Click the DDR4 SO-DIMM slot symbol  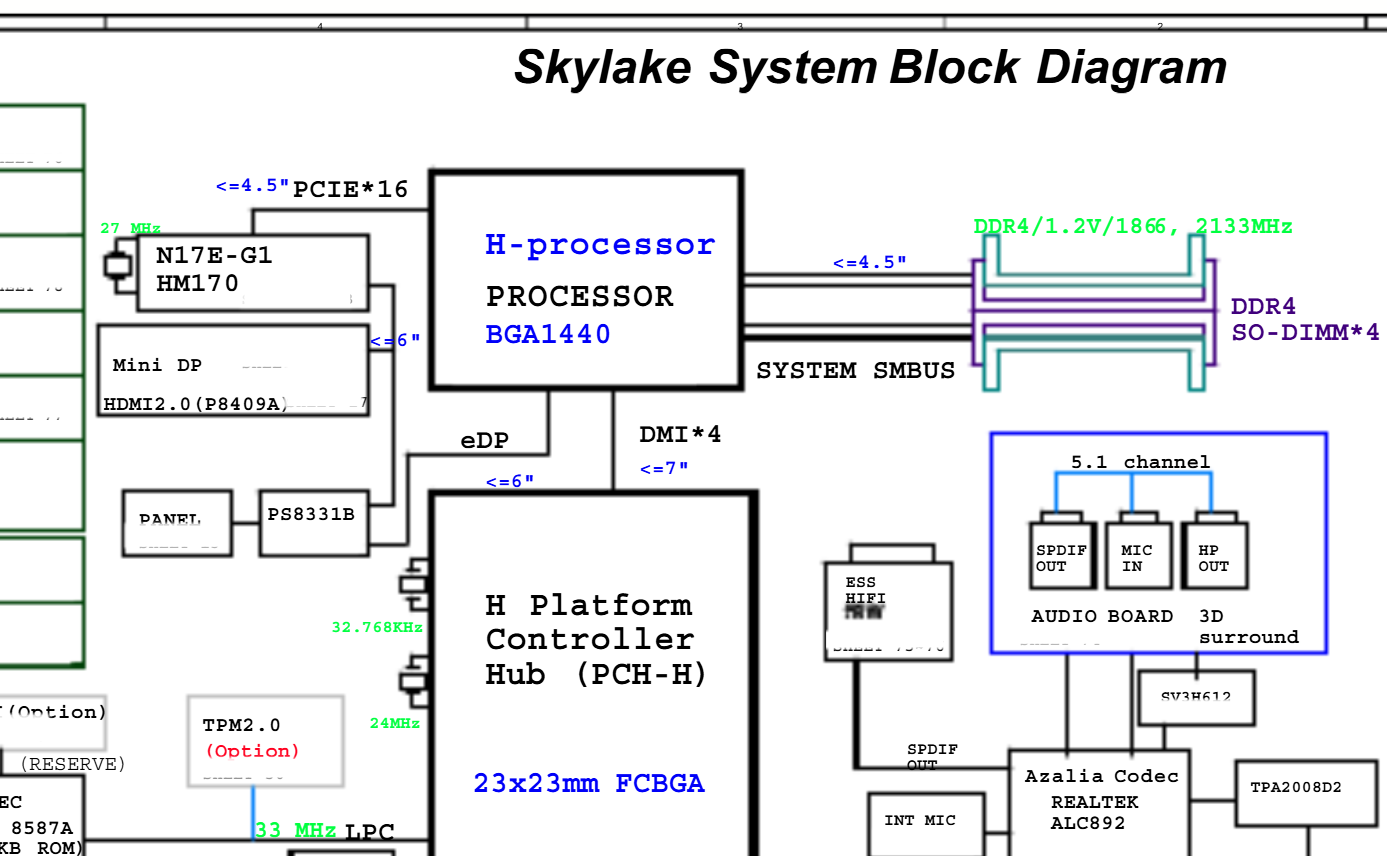click(1095, 324)
